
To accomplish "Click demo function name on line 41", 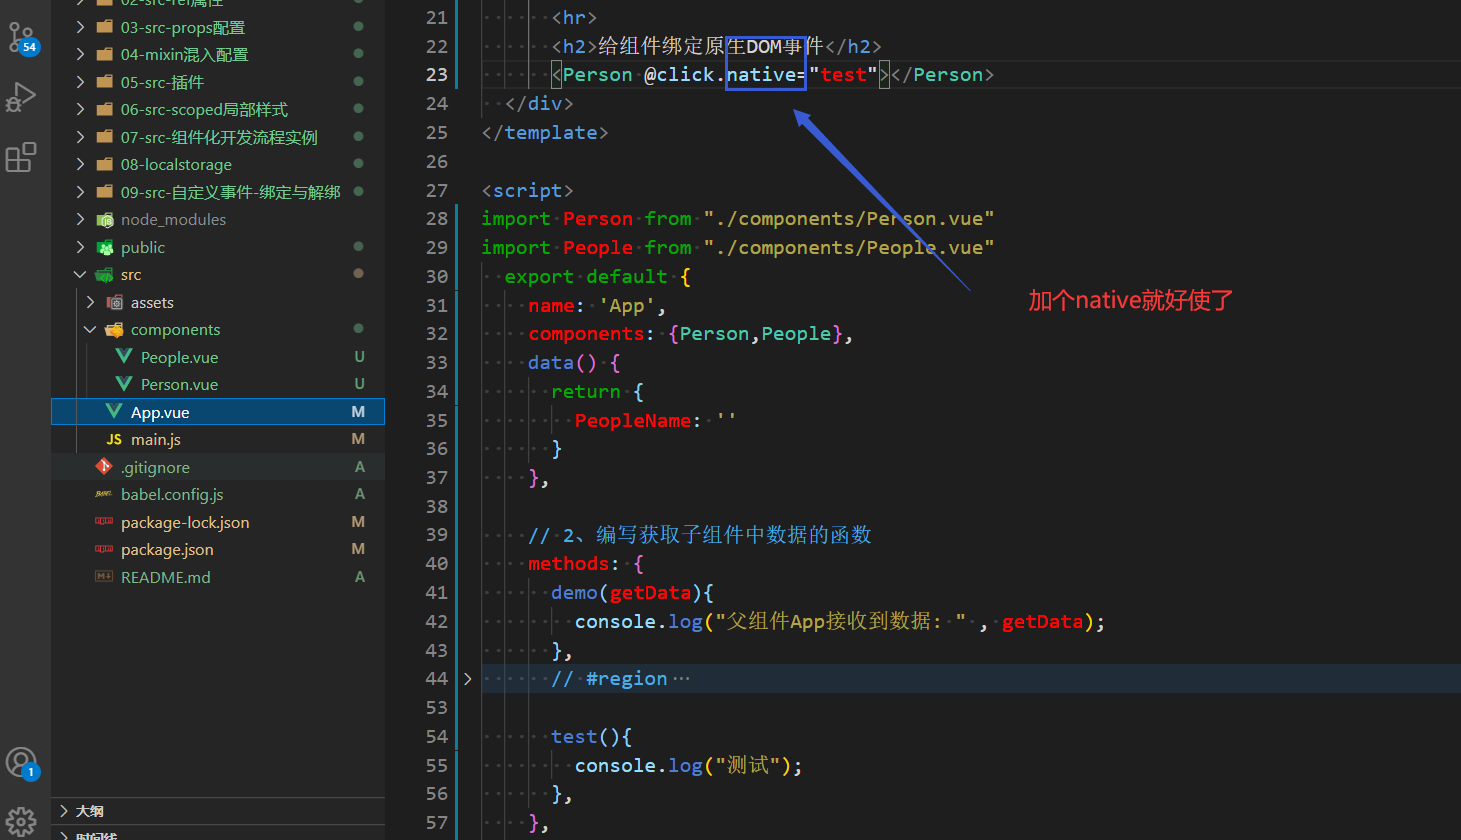I will (574, 592).
